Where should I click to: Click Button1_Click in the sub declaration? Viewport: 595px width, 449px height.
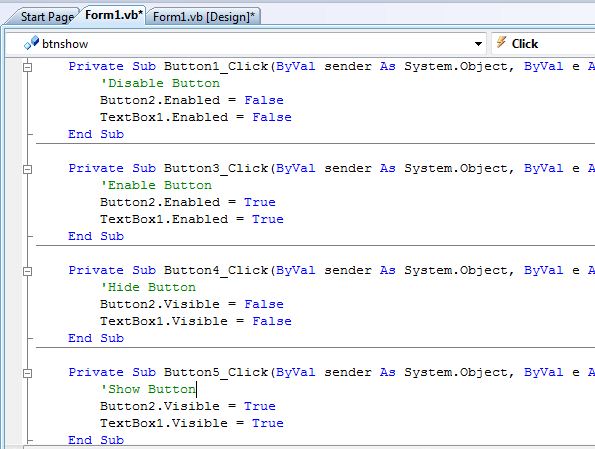point(216,66)
